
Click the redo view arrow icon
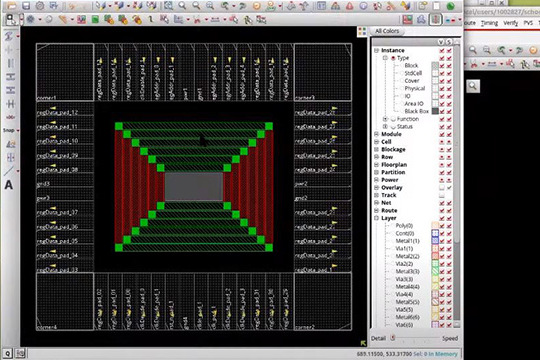(x=242, y=6)
